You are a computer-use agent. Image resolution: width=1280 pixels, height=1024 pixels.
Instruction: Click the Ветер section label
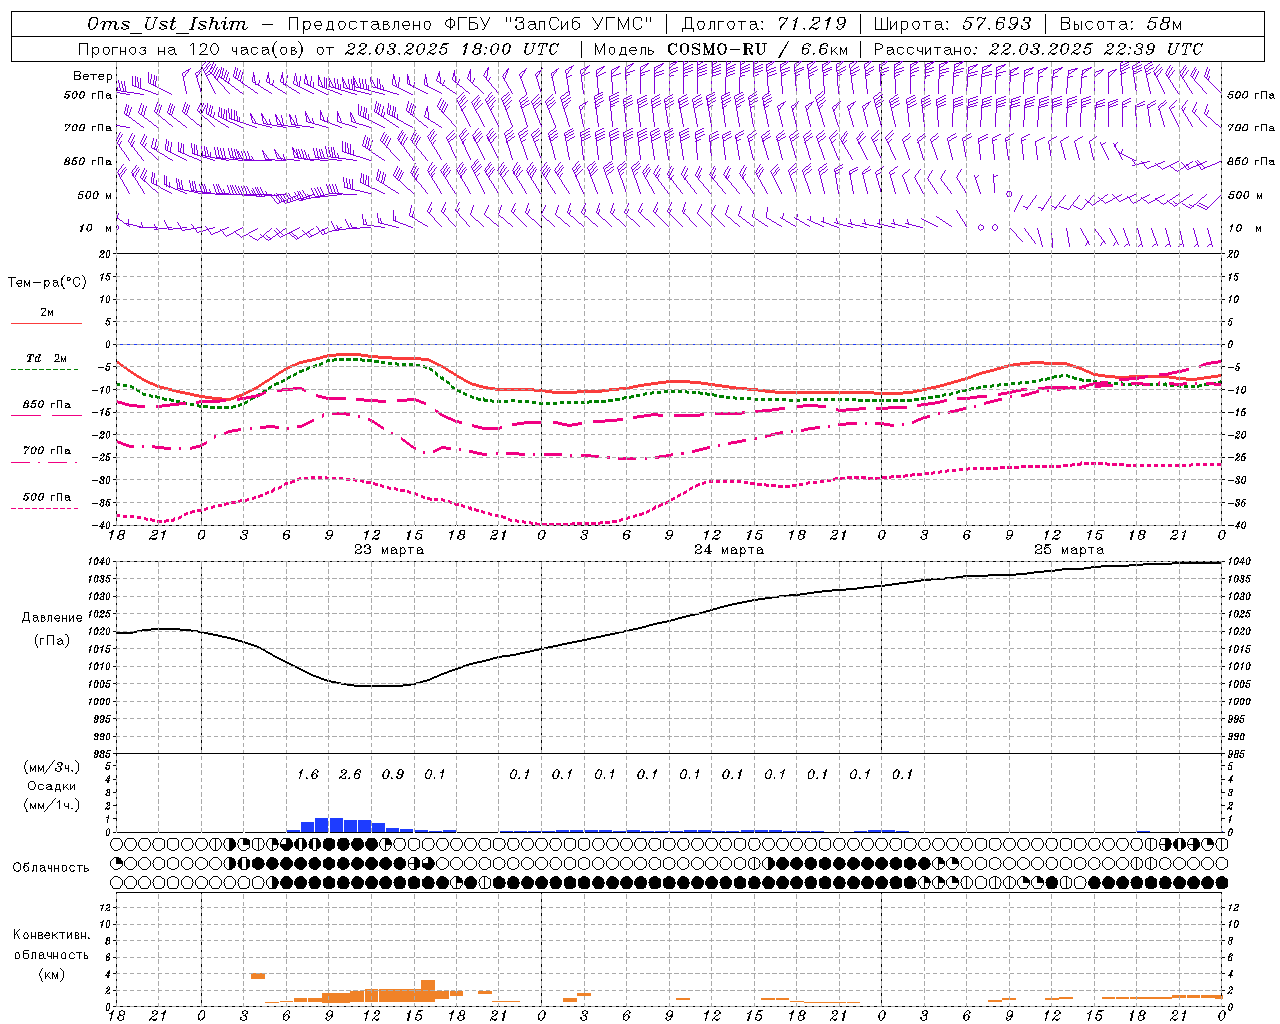pos(92,76)
